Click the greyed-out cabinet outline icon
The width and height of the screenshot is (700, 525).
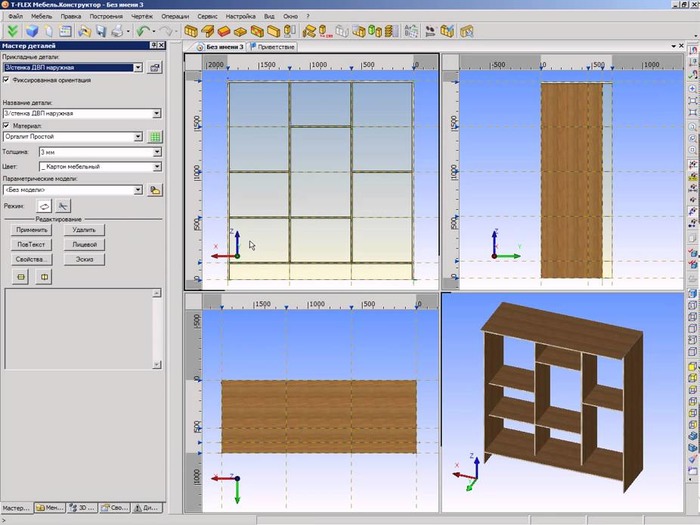[x=342, y=31]
